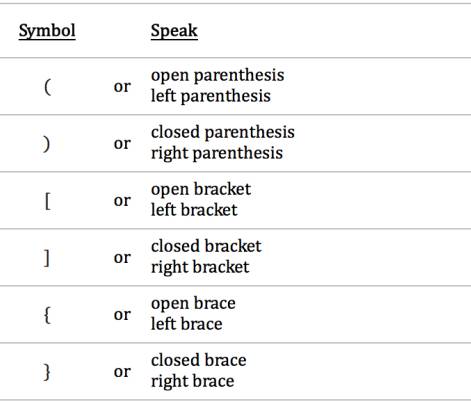Click the text 'closed bracket'
Viewport: 471px width, 402px height.
coord(206,247)
